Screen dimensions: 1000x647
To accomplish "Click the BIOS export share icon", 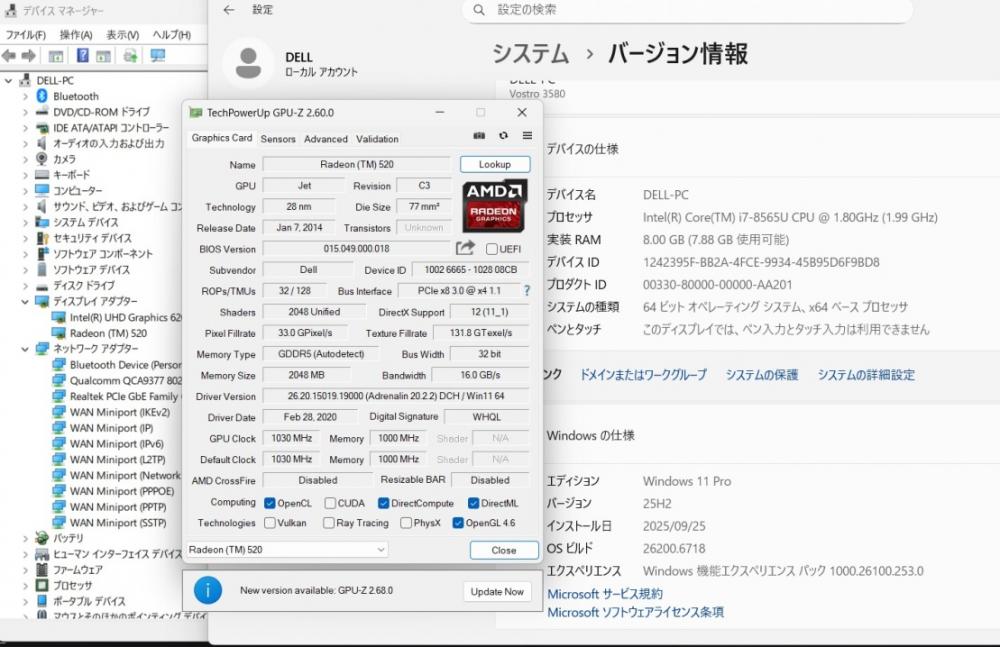I will pos(465,248).
